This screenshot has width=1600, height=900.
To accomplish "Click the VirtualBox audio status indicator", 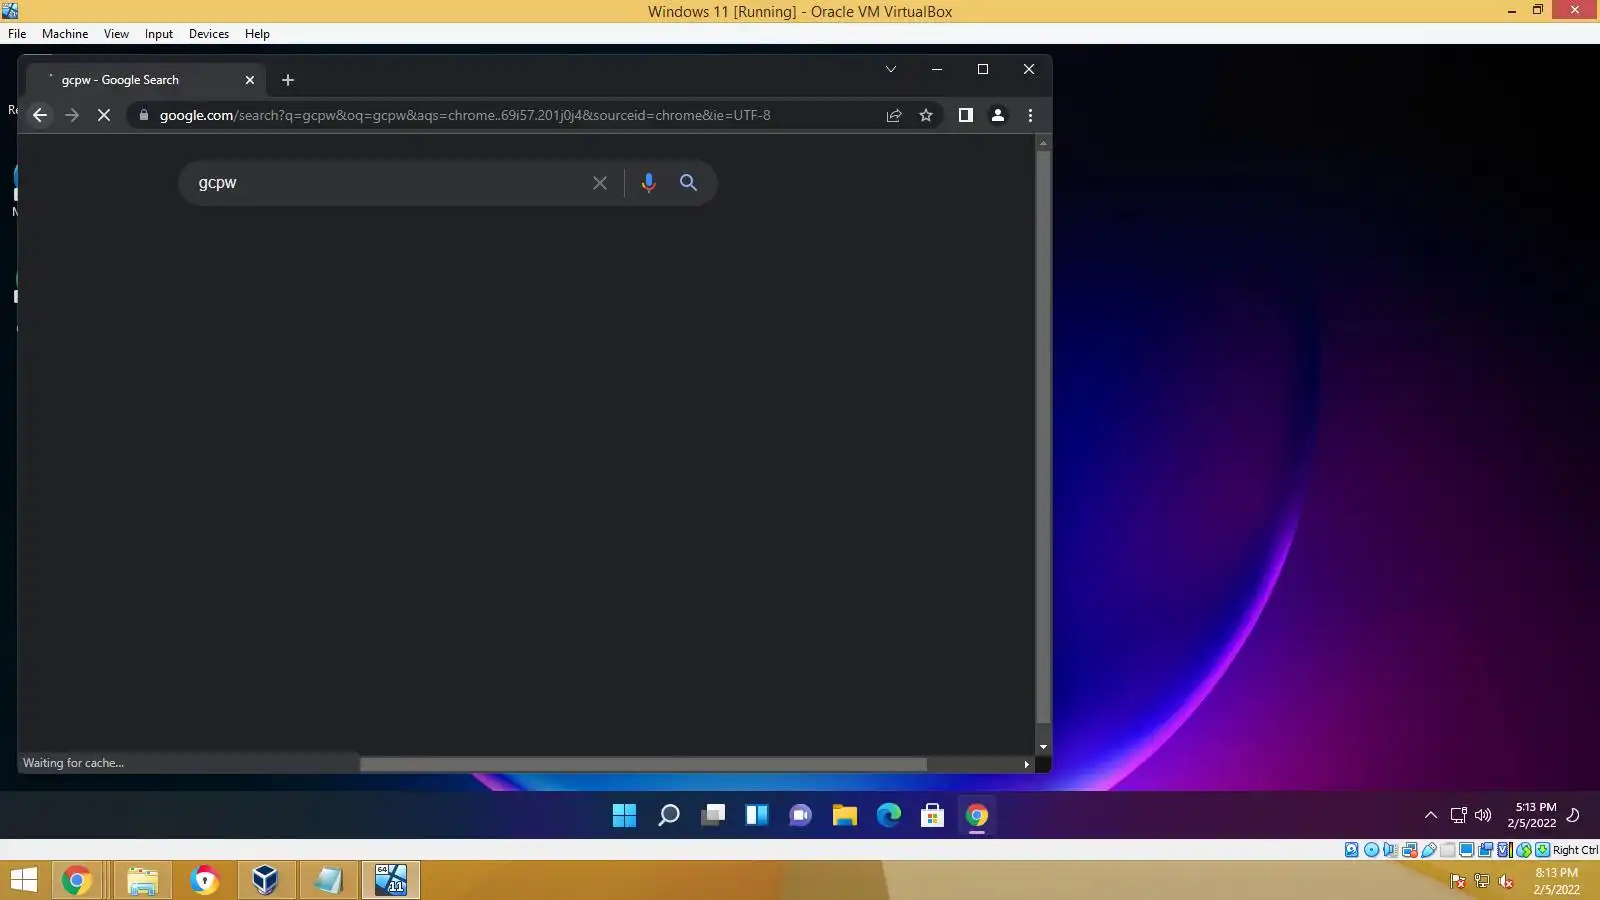I will point(1390,850).
